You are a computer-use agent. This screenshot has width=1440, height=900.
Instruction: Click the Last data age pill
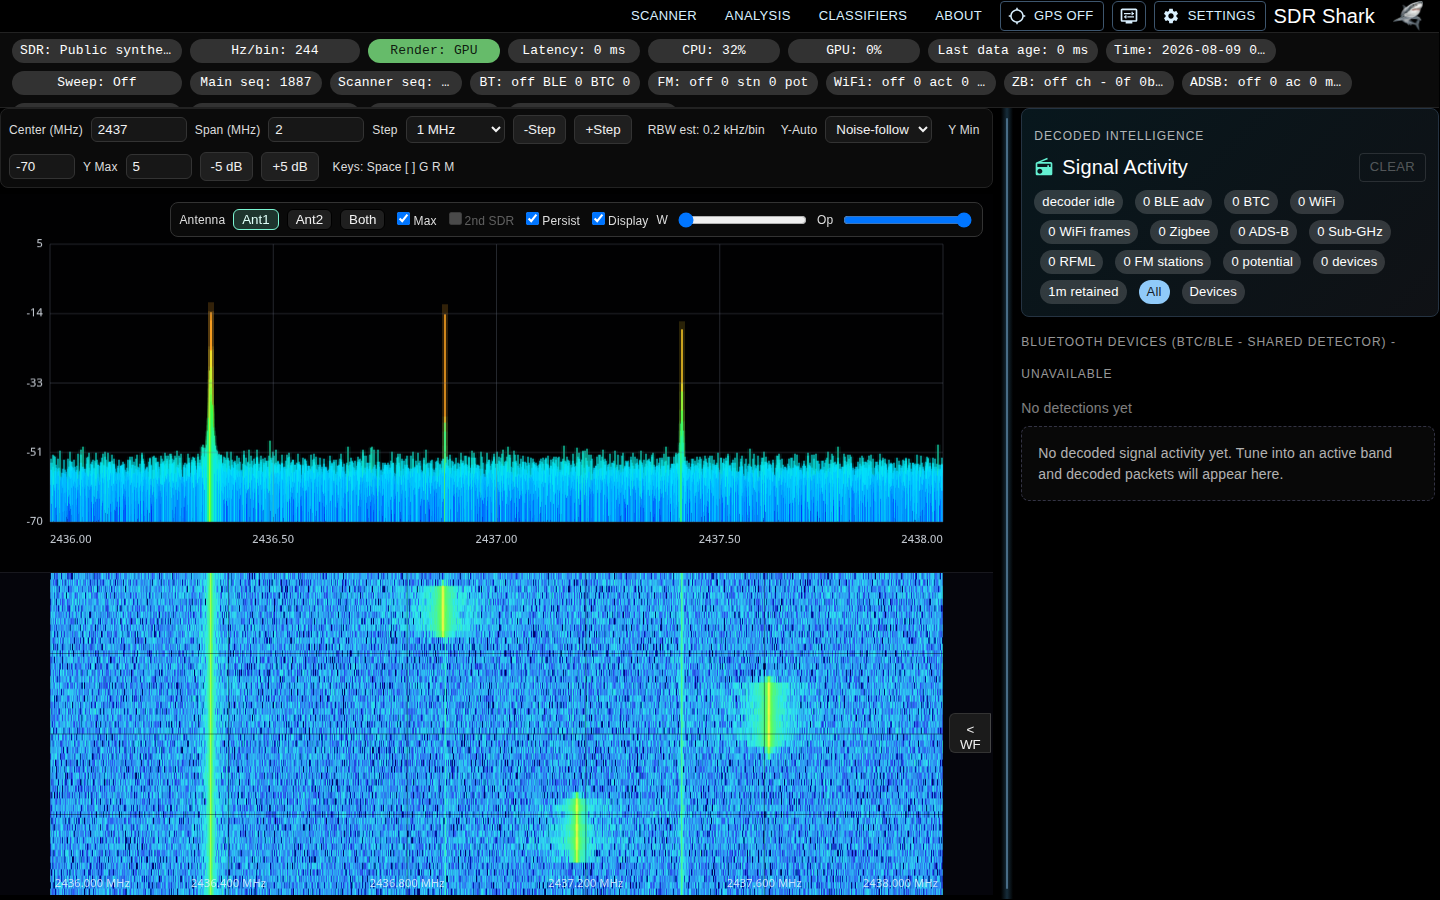[x=1013, y=50]
